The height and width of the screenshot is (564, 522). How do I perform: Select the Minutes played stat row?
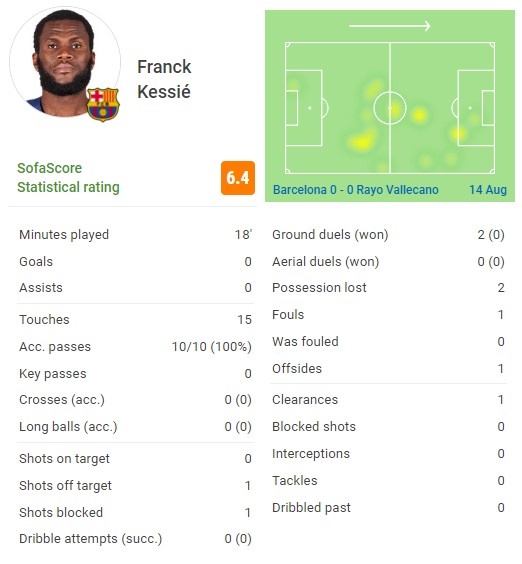tap(135, 235)
